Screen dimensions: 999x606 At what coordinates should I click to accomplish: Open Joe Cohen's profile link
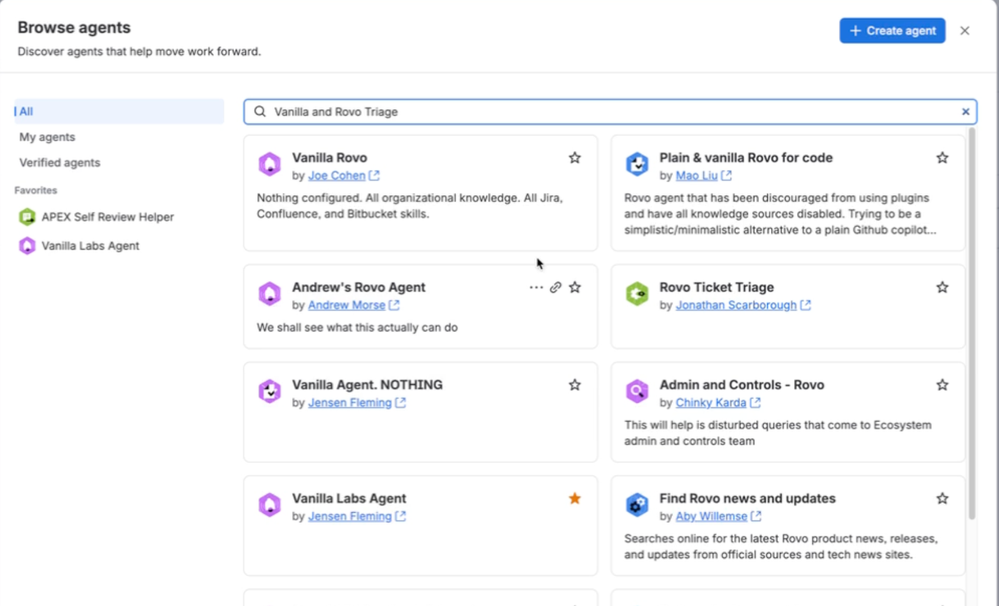[x=336, y=175]
